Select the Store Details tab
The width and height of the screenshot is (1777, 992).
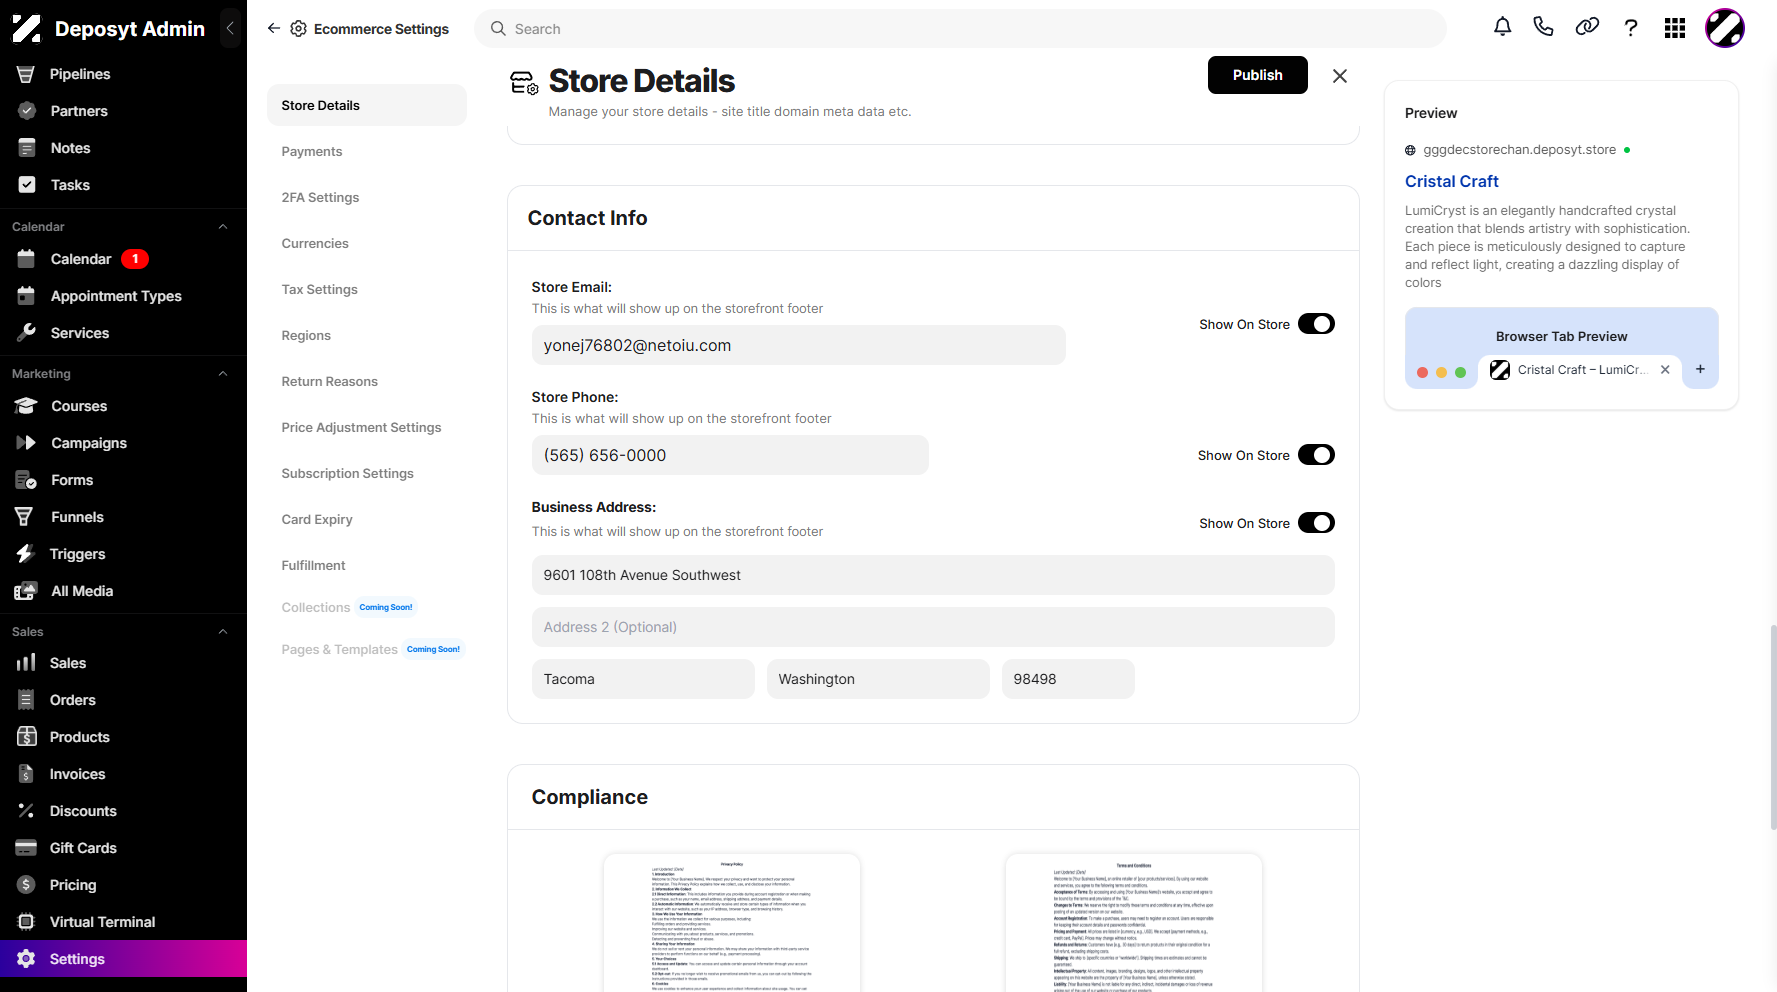(x=367, y=105)
